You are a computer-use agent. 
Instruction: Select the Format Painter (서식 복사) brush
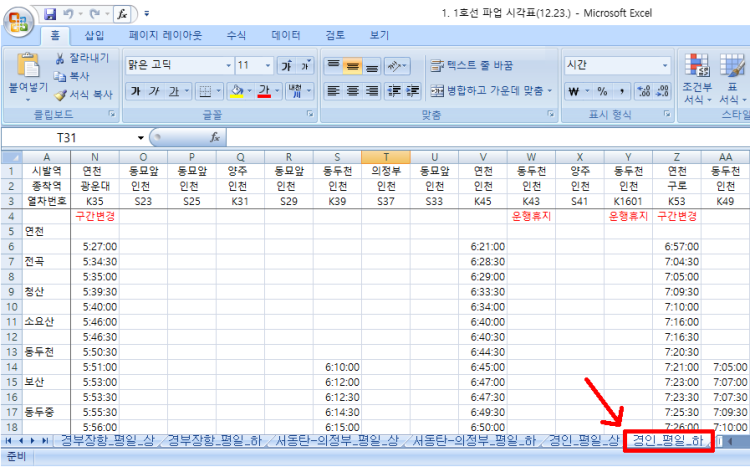point(60,95)
